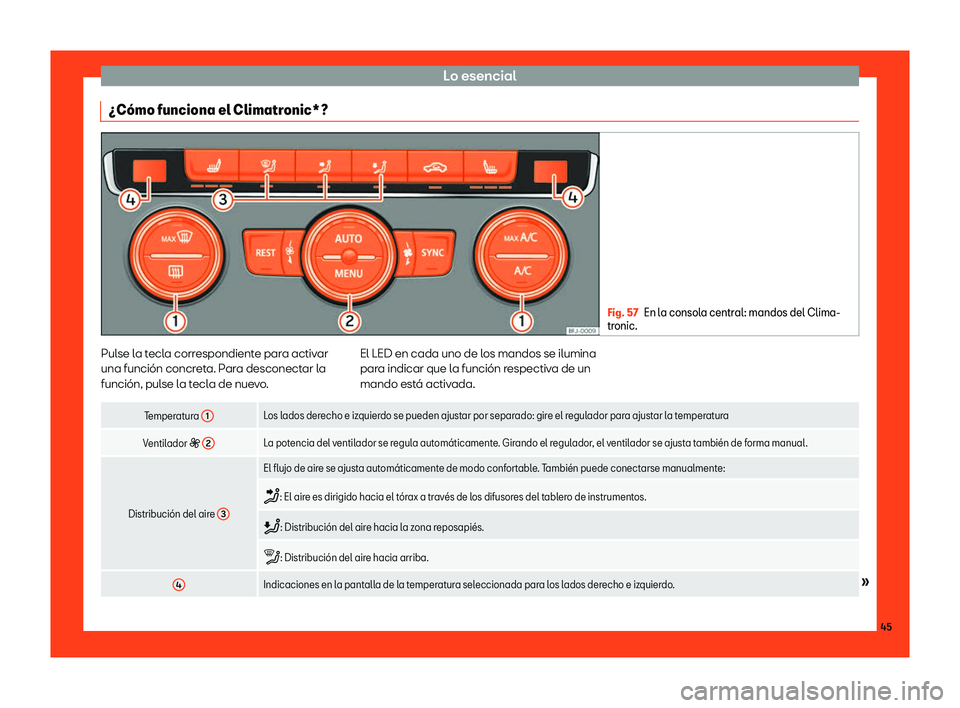
Task: Click the paragraph starting 'El LED en cada uno'
Action: pos(478,369)
